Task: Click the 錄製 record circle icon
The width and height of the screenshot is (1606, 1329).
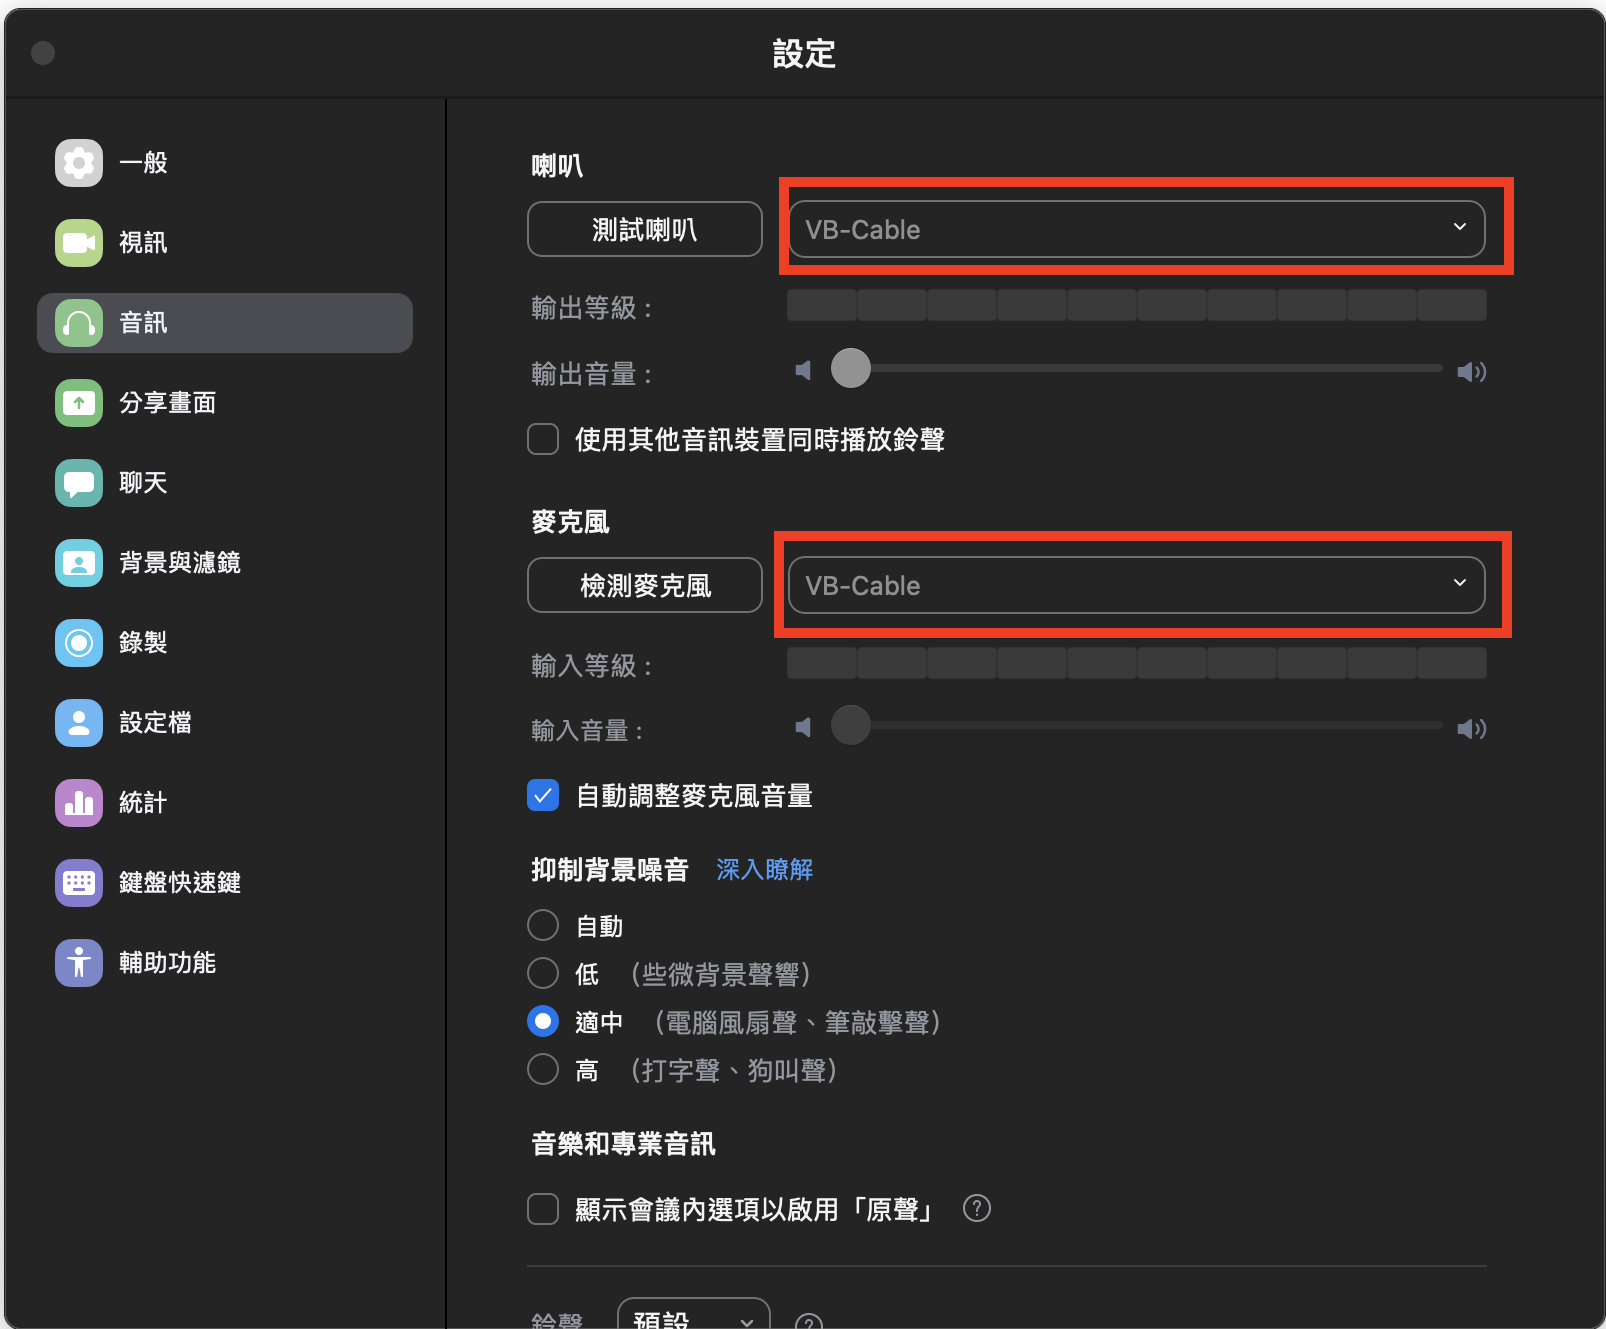Action: coord(79,643)
